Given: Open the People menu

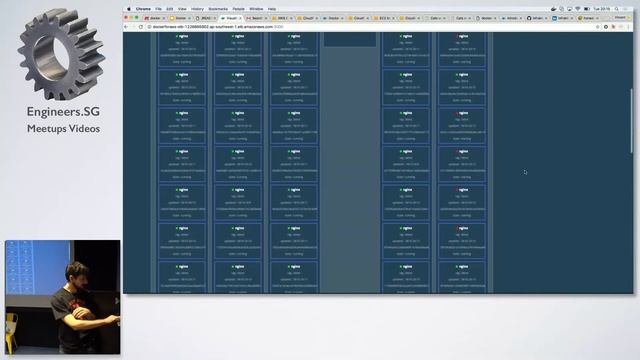Looking at the screenshot, I should click(238, 9).
